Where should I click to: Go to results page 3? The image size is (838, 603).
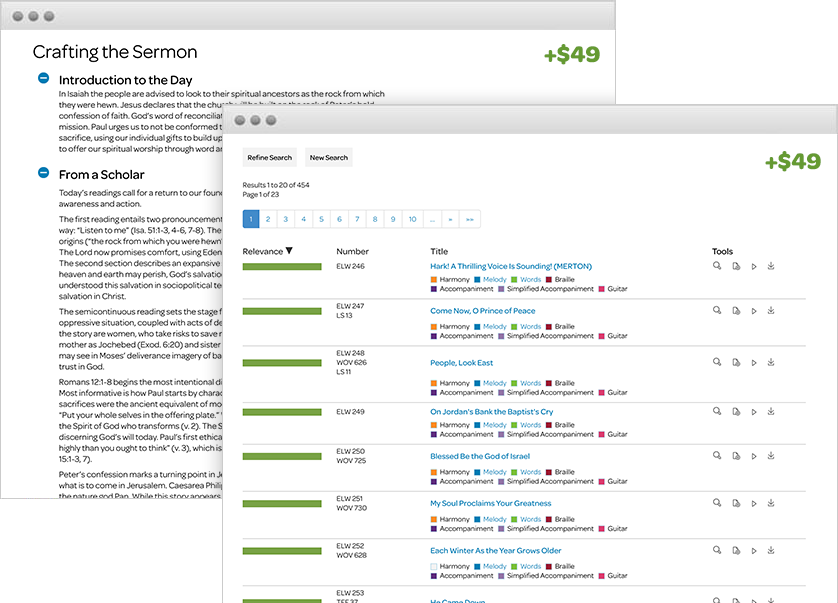(286, 219)
